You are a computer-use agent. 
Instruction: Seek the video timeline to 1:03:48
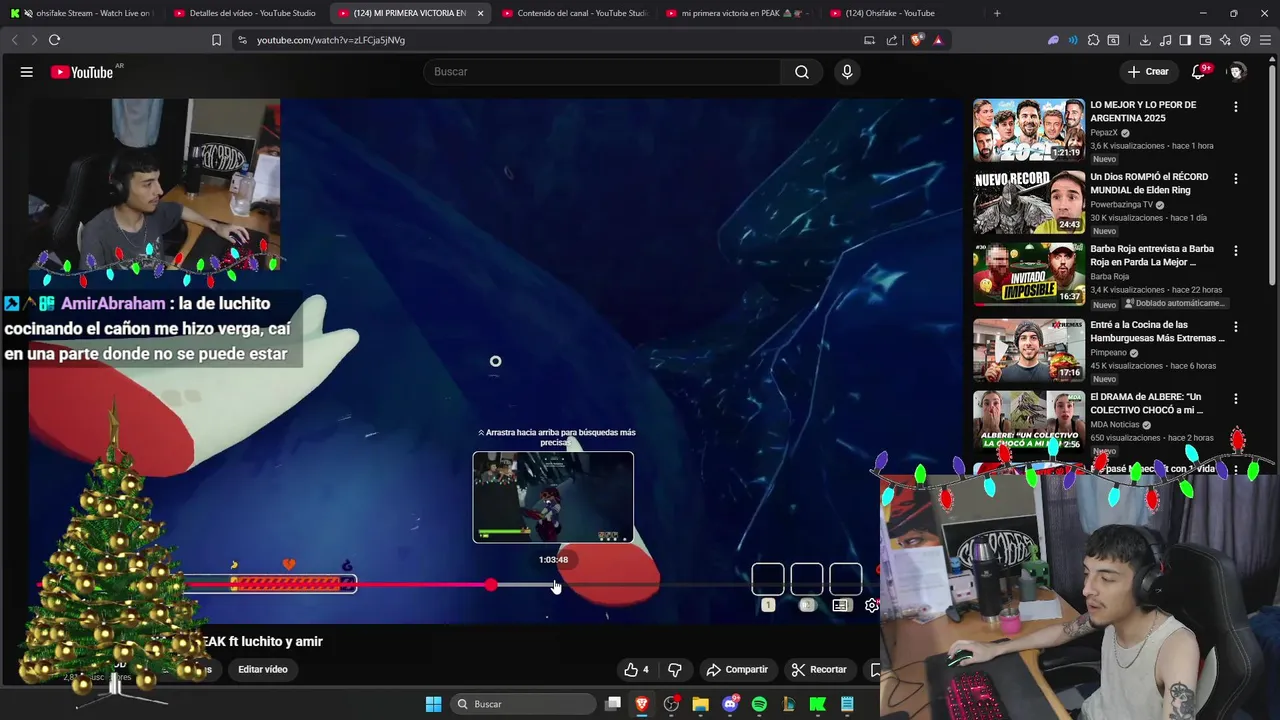pyautogui.click(x=554, y=585)
